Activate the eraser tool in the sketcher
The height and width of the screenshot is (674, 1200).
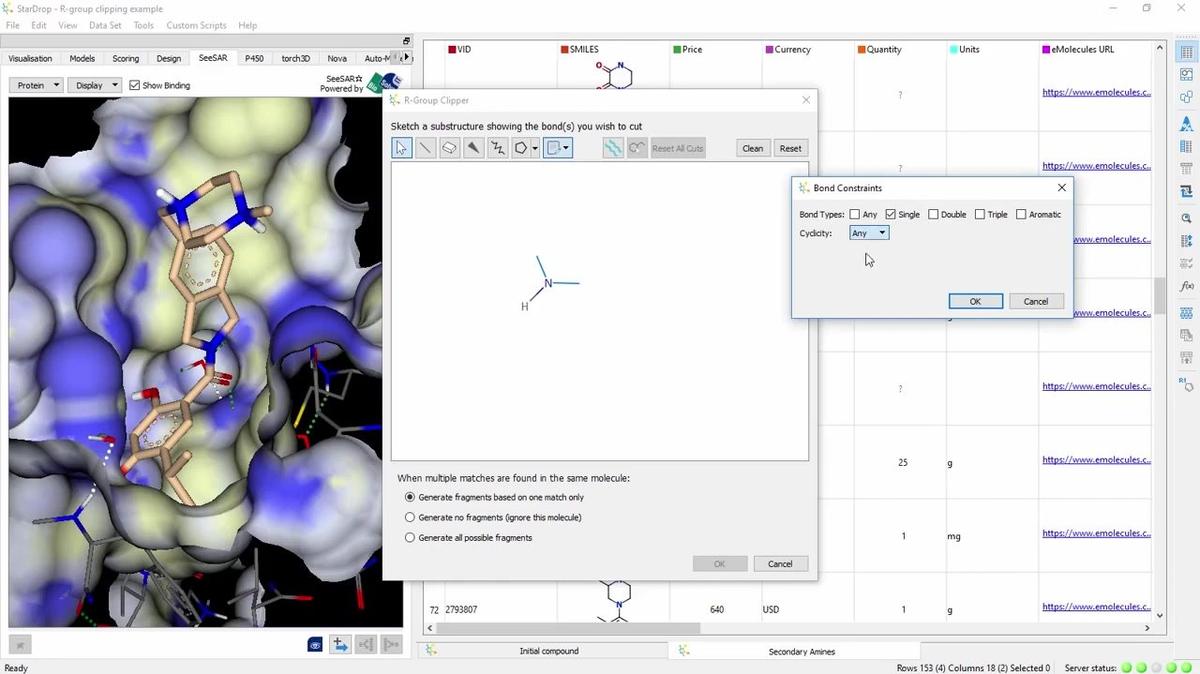449,147
